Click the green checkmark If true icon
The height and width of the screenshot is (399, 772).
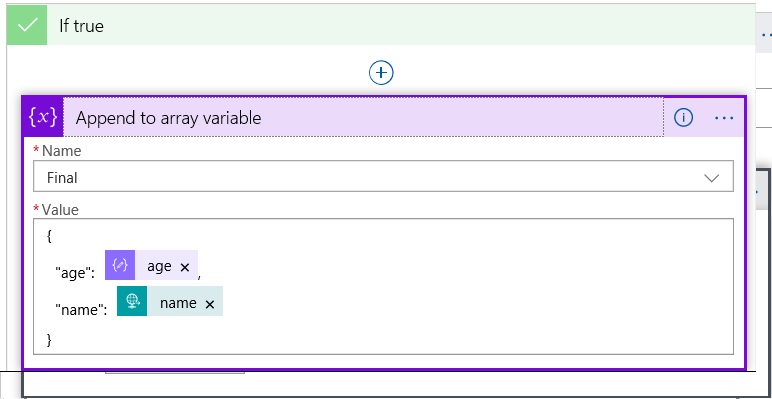27,25
